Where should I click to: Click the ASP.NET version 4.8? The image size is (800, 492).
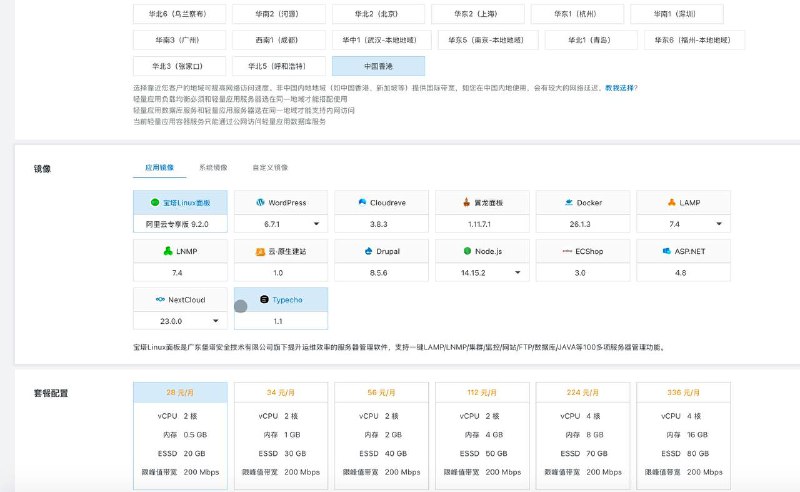point(683,273)
